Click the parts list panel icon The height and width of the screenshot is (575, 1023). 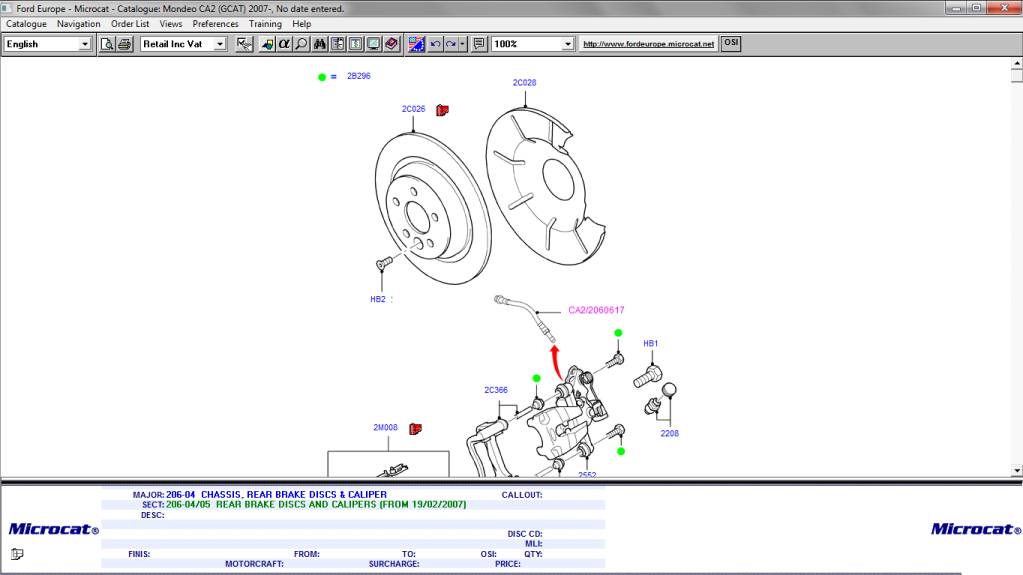[337, 44]
